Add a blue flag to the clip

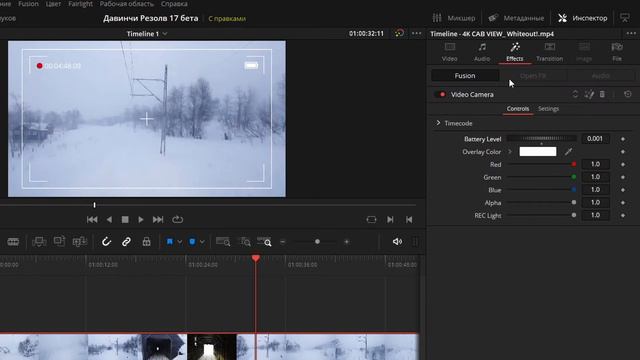[170, 242]
